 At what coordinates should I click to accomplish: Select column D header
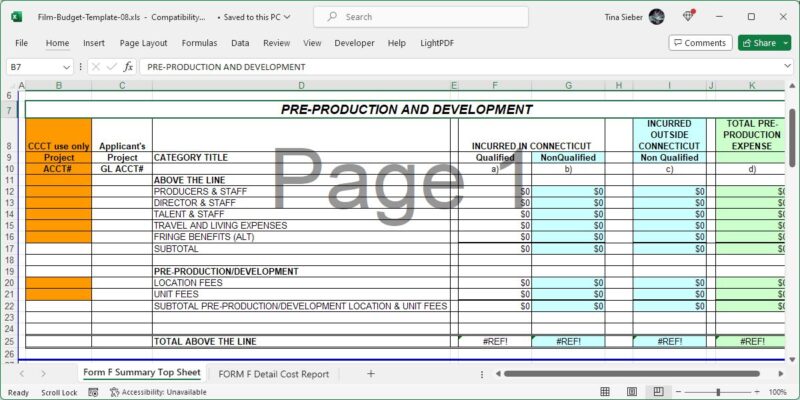[x=301, y=86]
